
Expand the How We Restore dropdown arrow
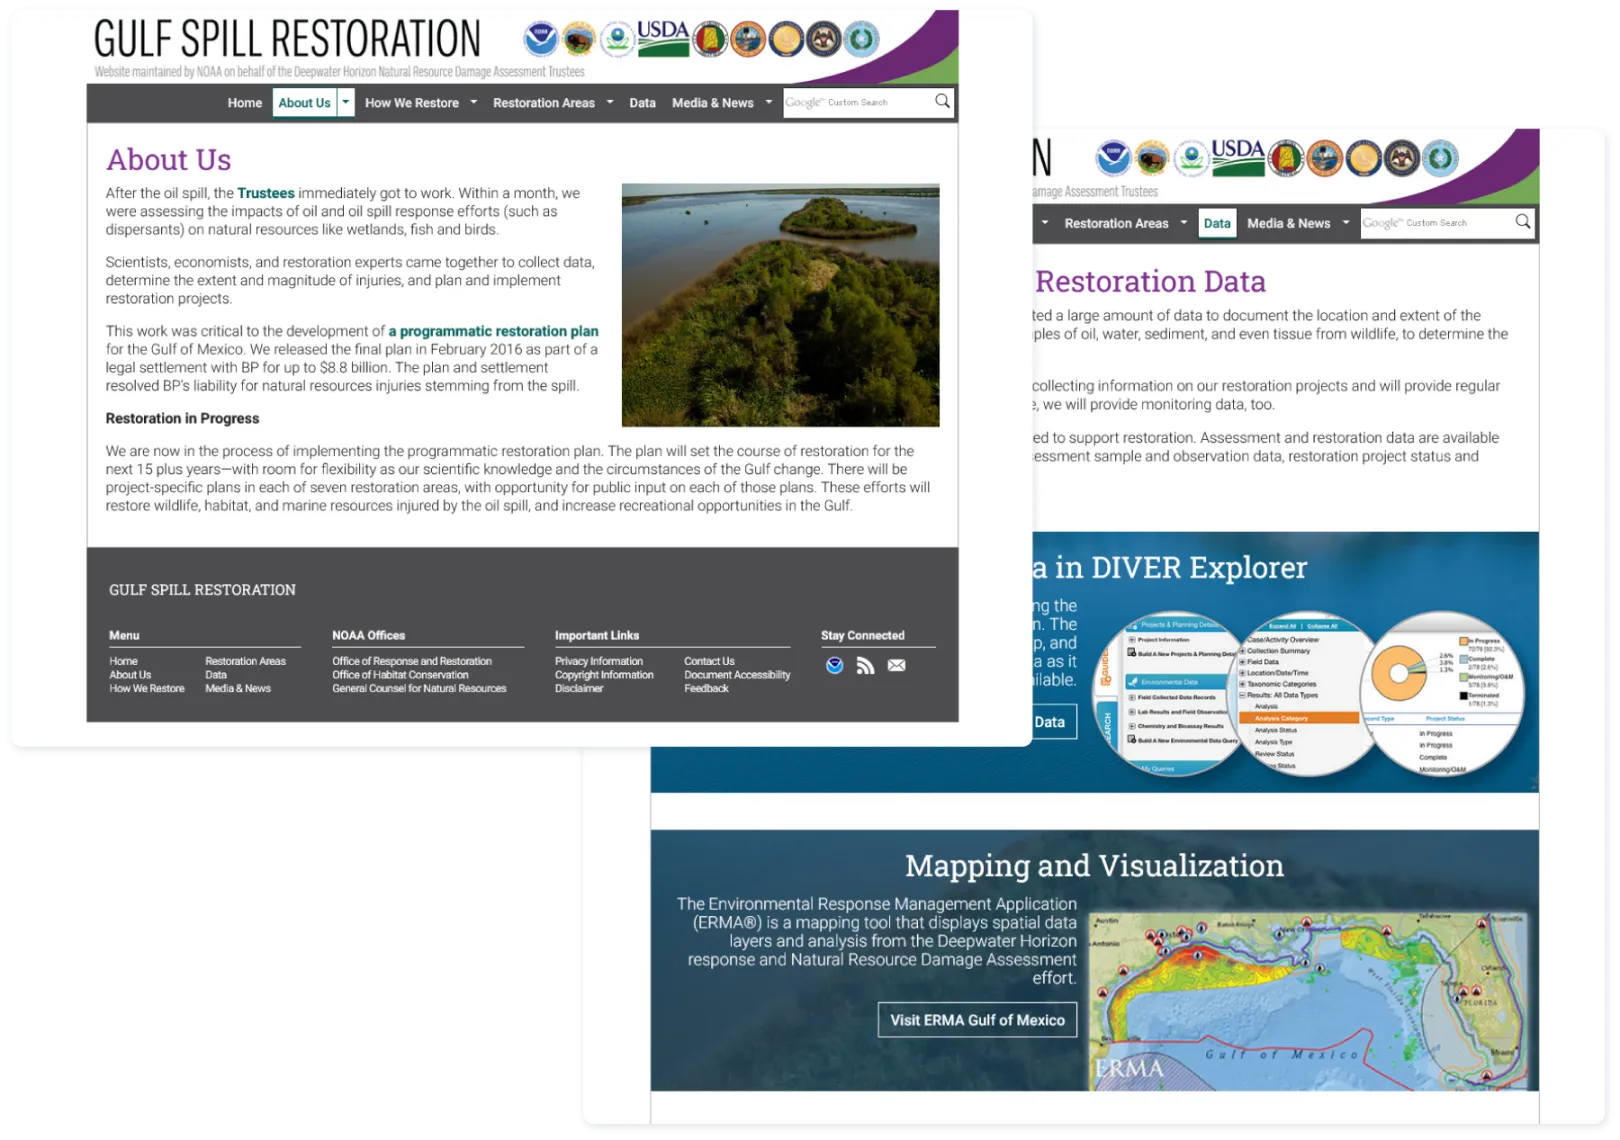coord(474,102)
